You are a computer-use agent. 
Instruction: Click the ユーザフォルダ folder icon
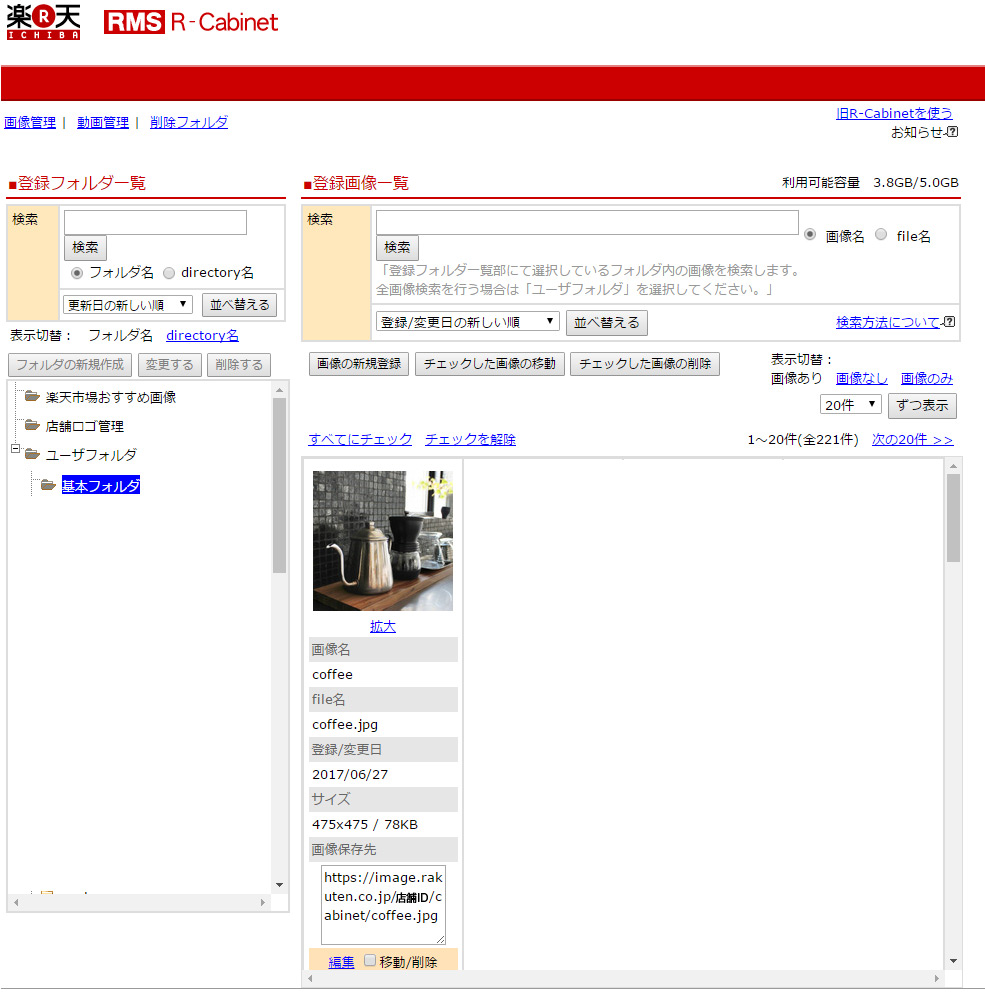tap(33, 455)
